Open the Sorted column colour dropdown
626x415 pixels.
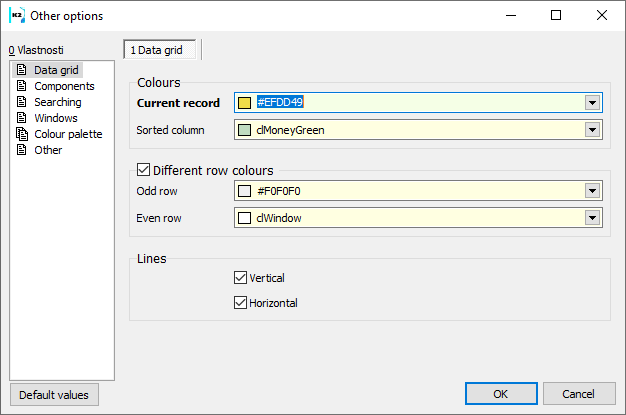pos(592,129)
